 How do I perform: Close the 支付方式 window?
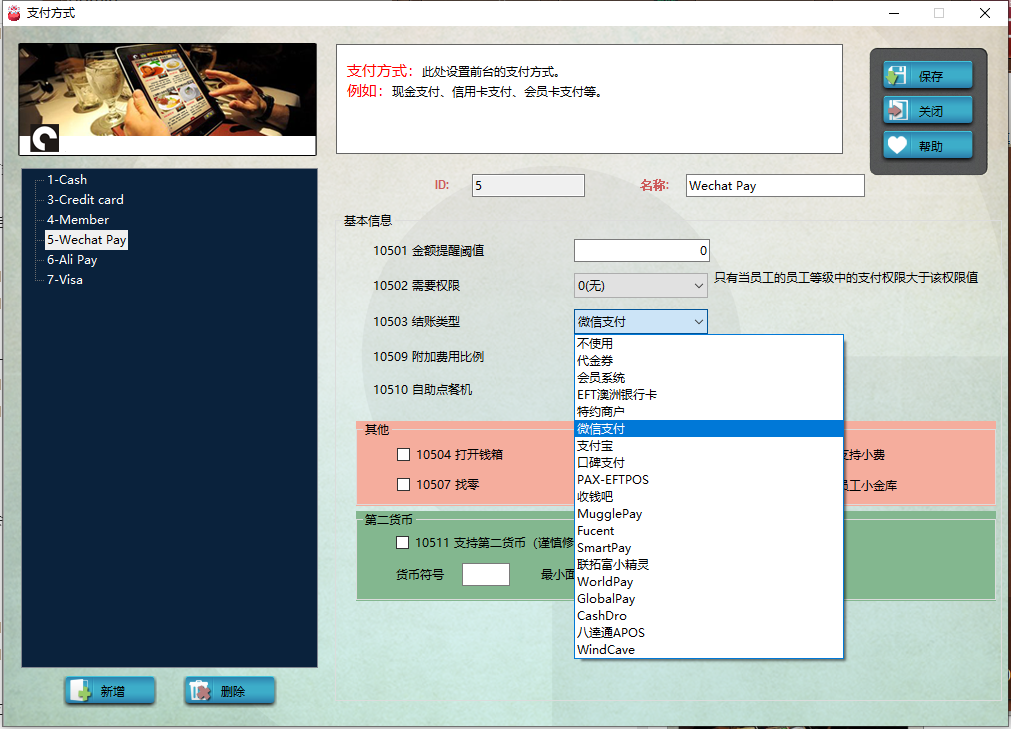[985, 13]
